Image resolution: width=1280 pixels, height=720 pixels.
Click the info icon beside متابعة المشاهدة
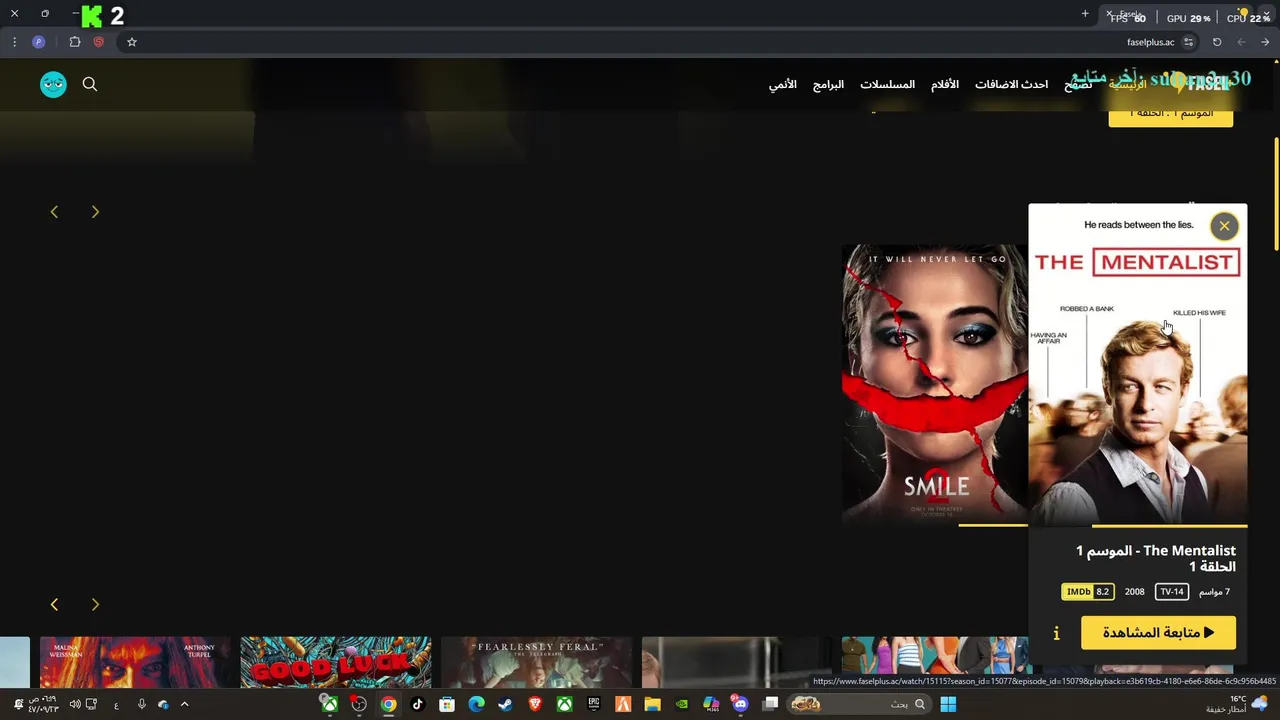click(1056, 633)
